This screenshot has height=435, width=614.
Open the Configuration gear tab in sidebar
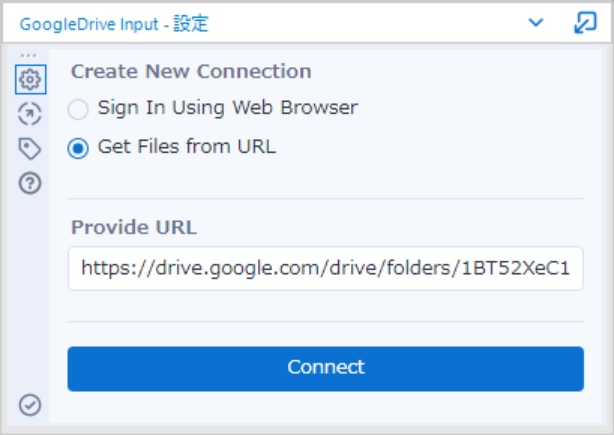[x=31, y=79]
